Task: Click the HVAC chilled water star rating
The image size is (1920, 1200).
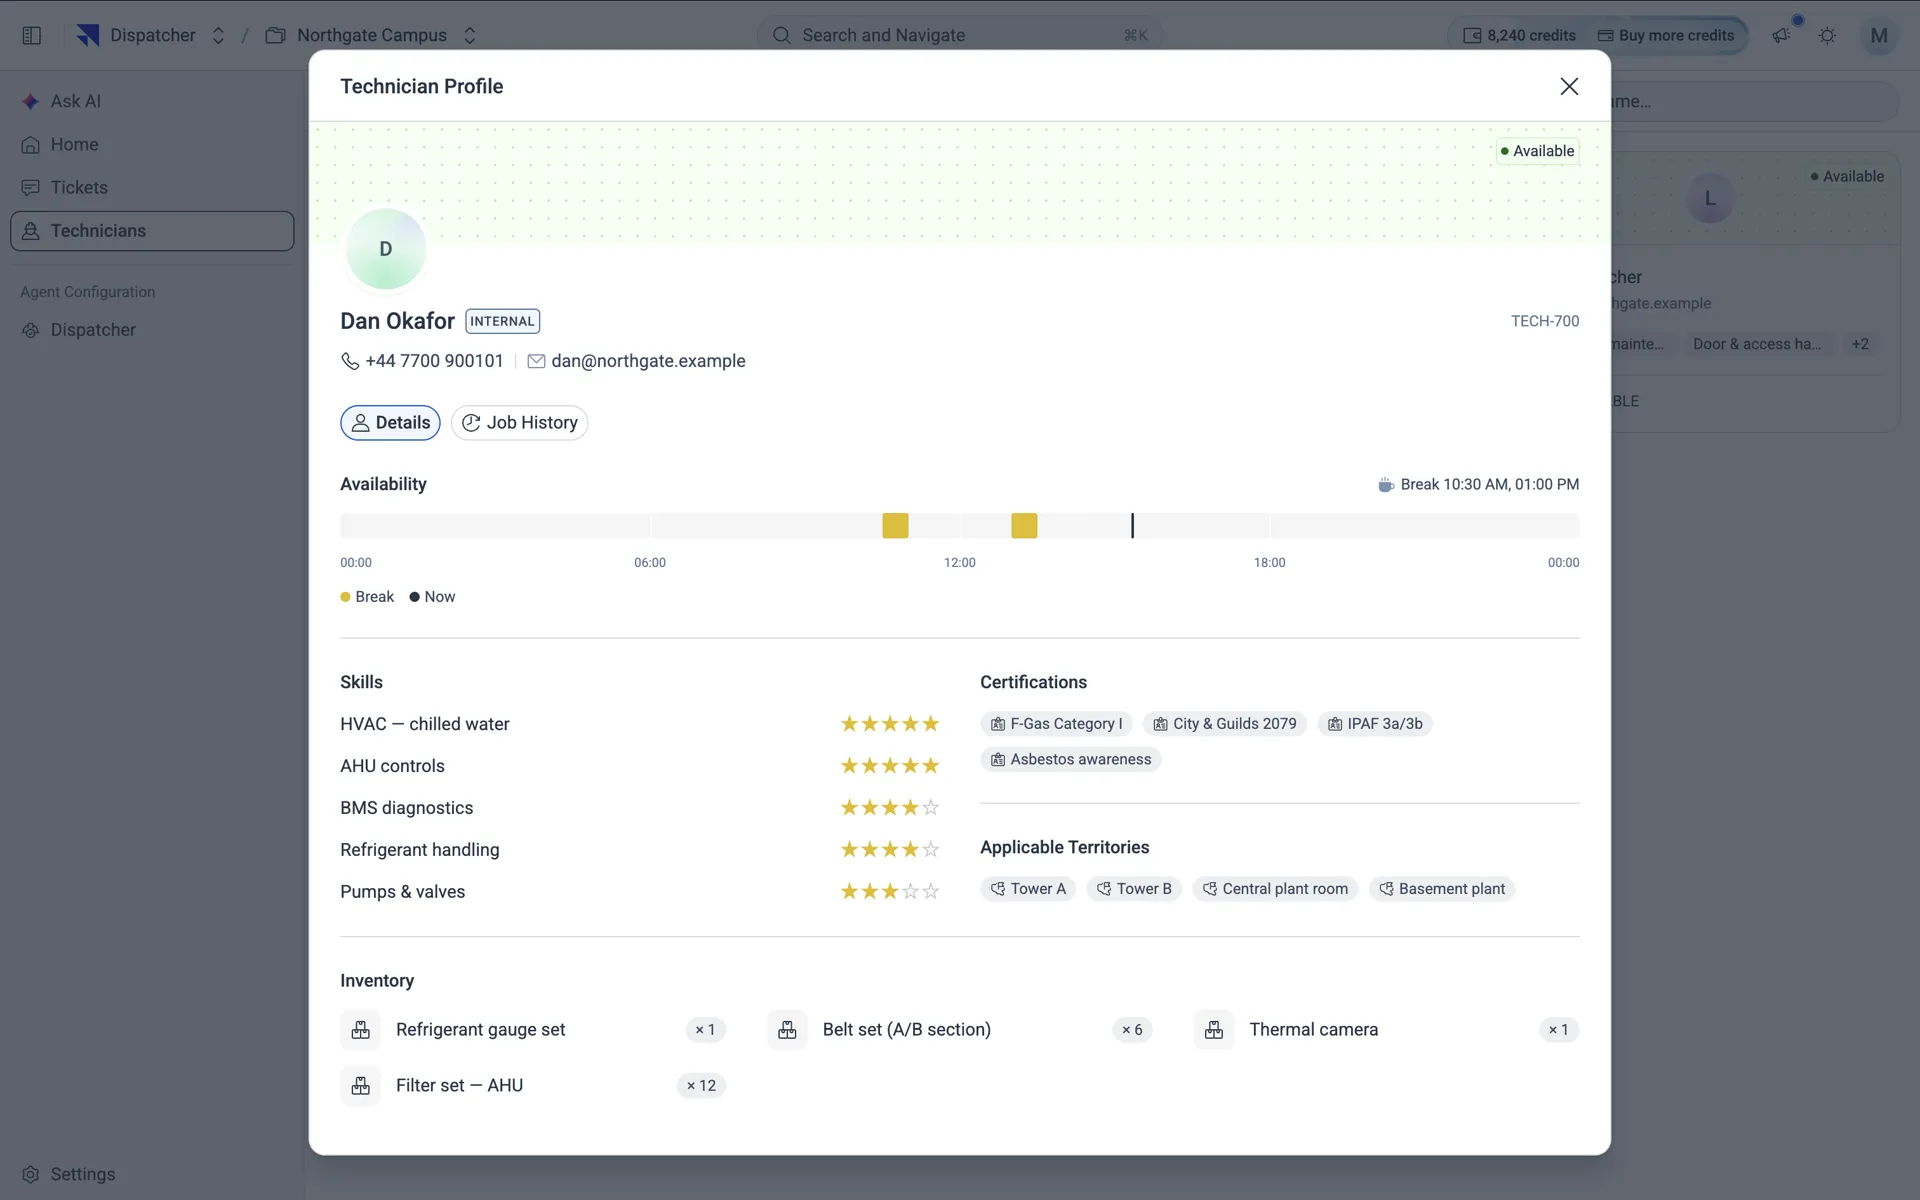Action: pos(890,724)
